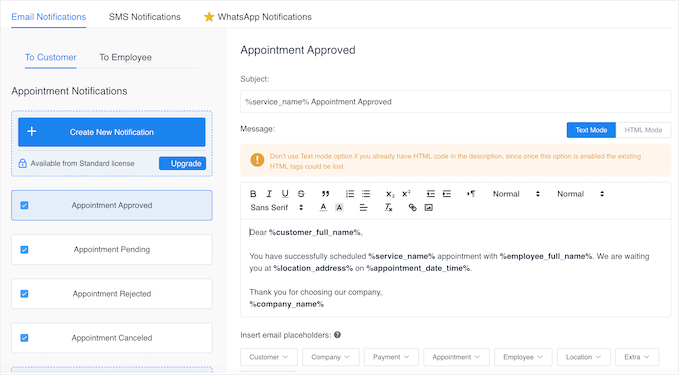Viewport: 680px width, 375px height.
Task: Expand the Company placeholders dropdown
Action: tap(330, 357)
